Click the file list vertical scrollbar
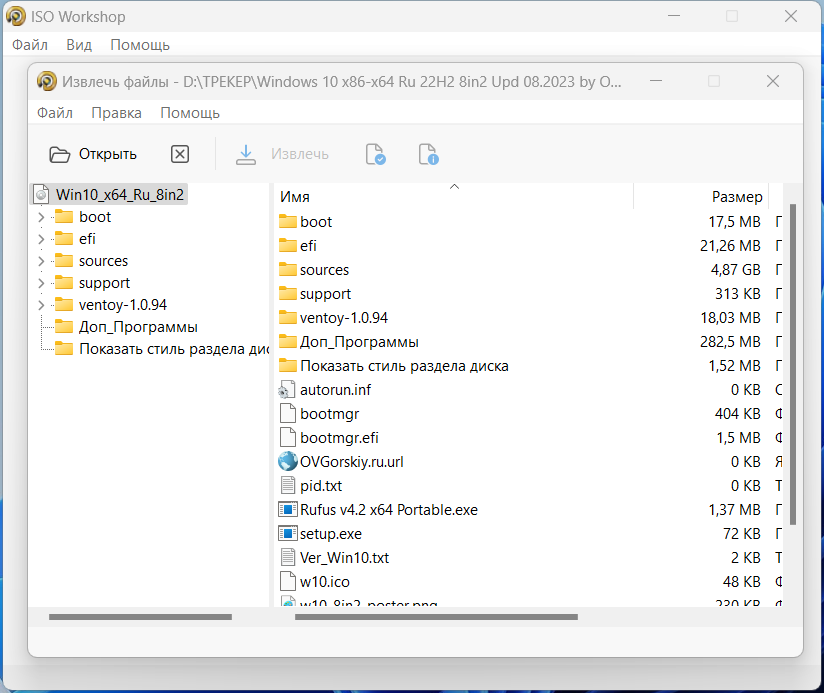The height and width of the screenshot is (693, 824). coord(792,365)
